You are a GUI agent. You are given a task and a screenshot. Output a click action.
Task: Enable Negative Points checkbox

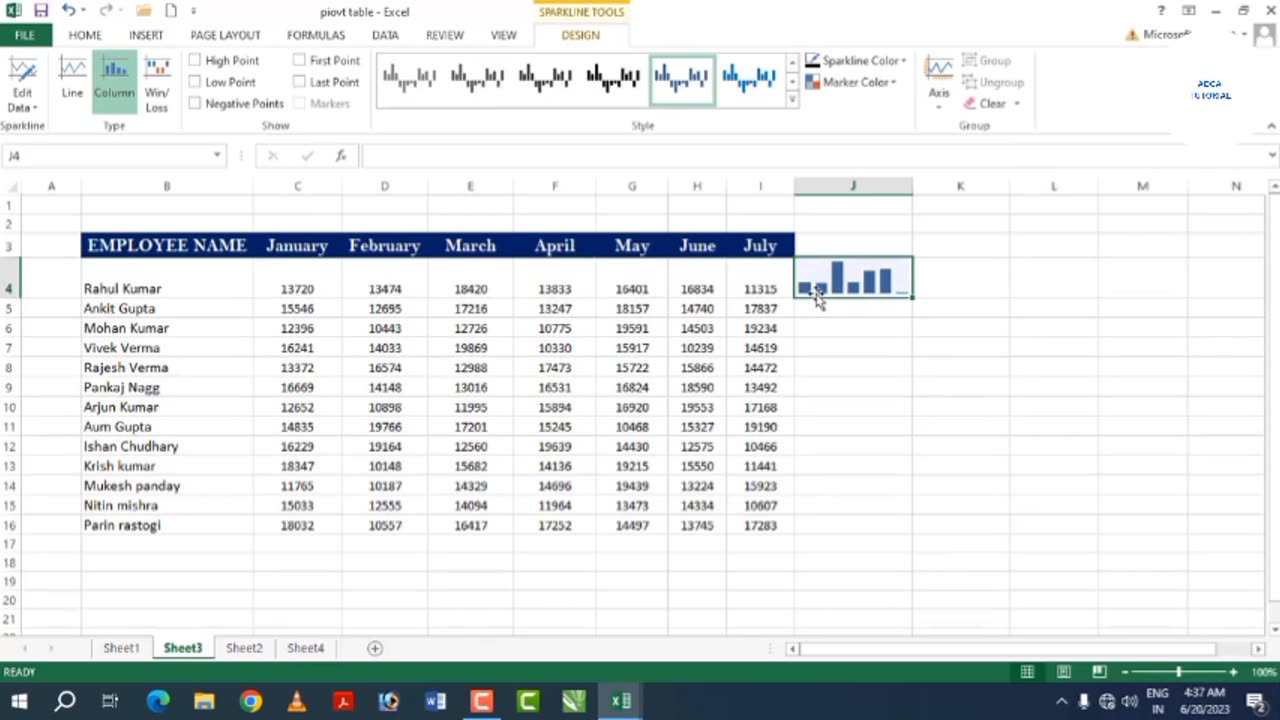(x=195, y=104)
